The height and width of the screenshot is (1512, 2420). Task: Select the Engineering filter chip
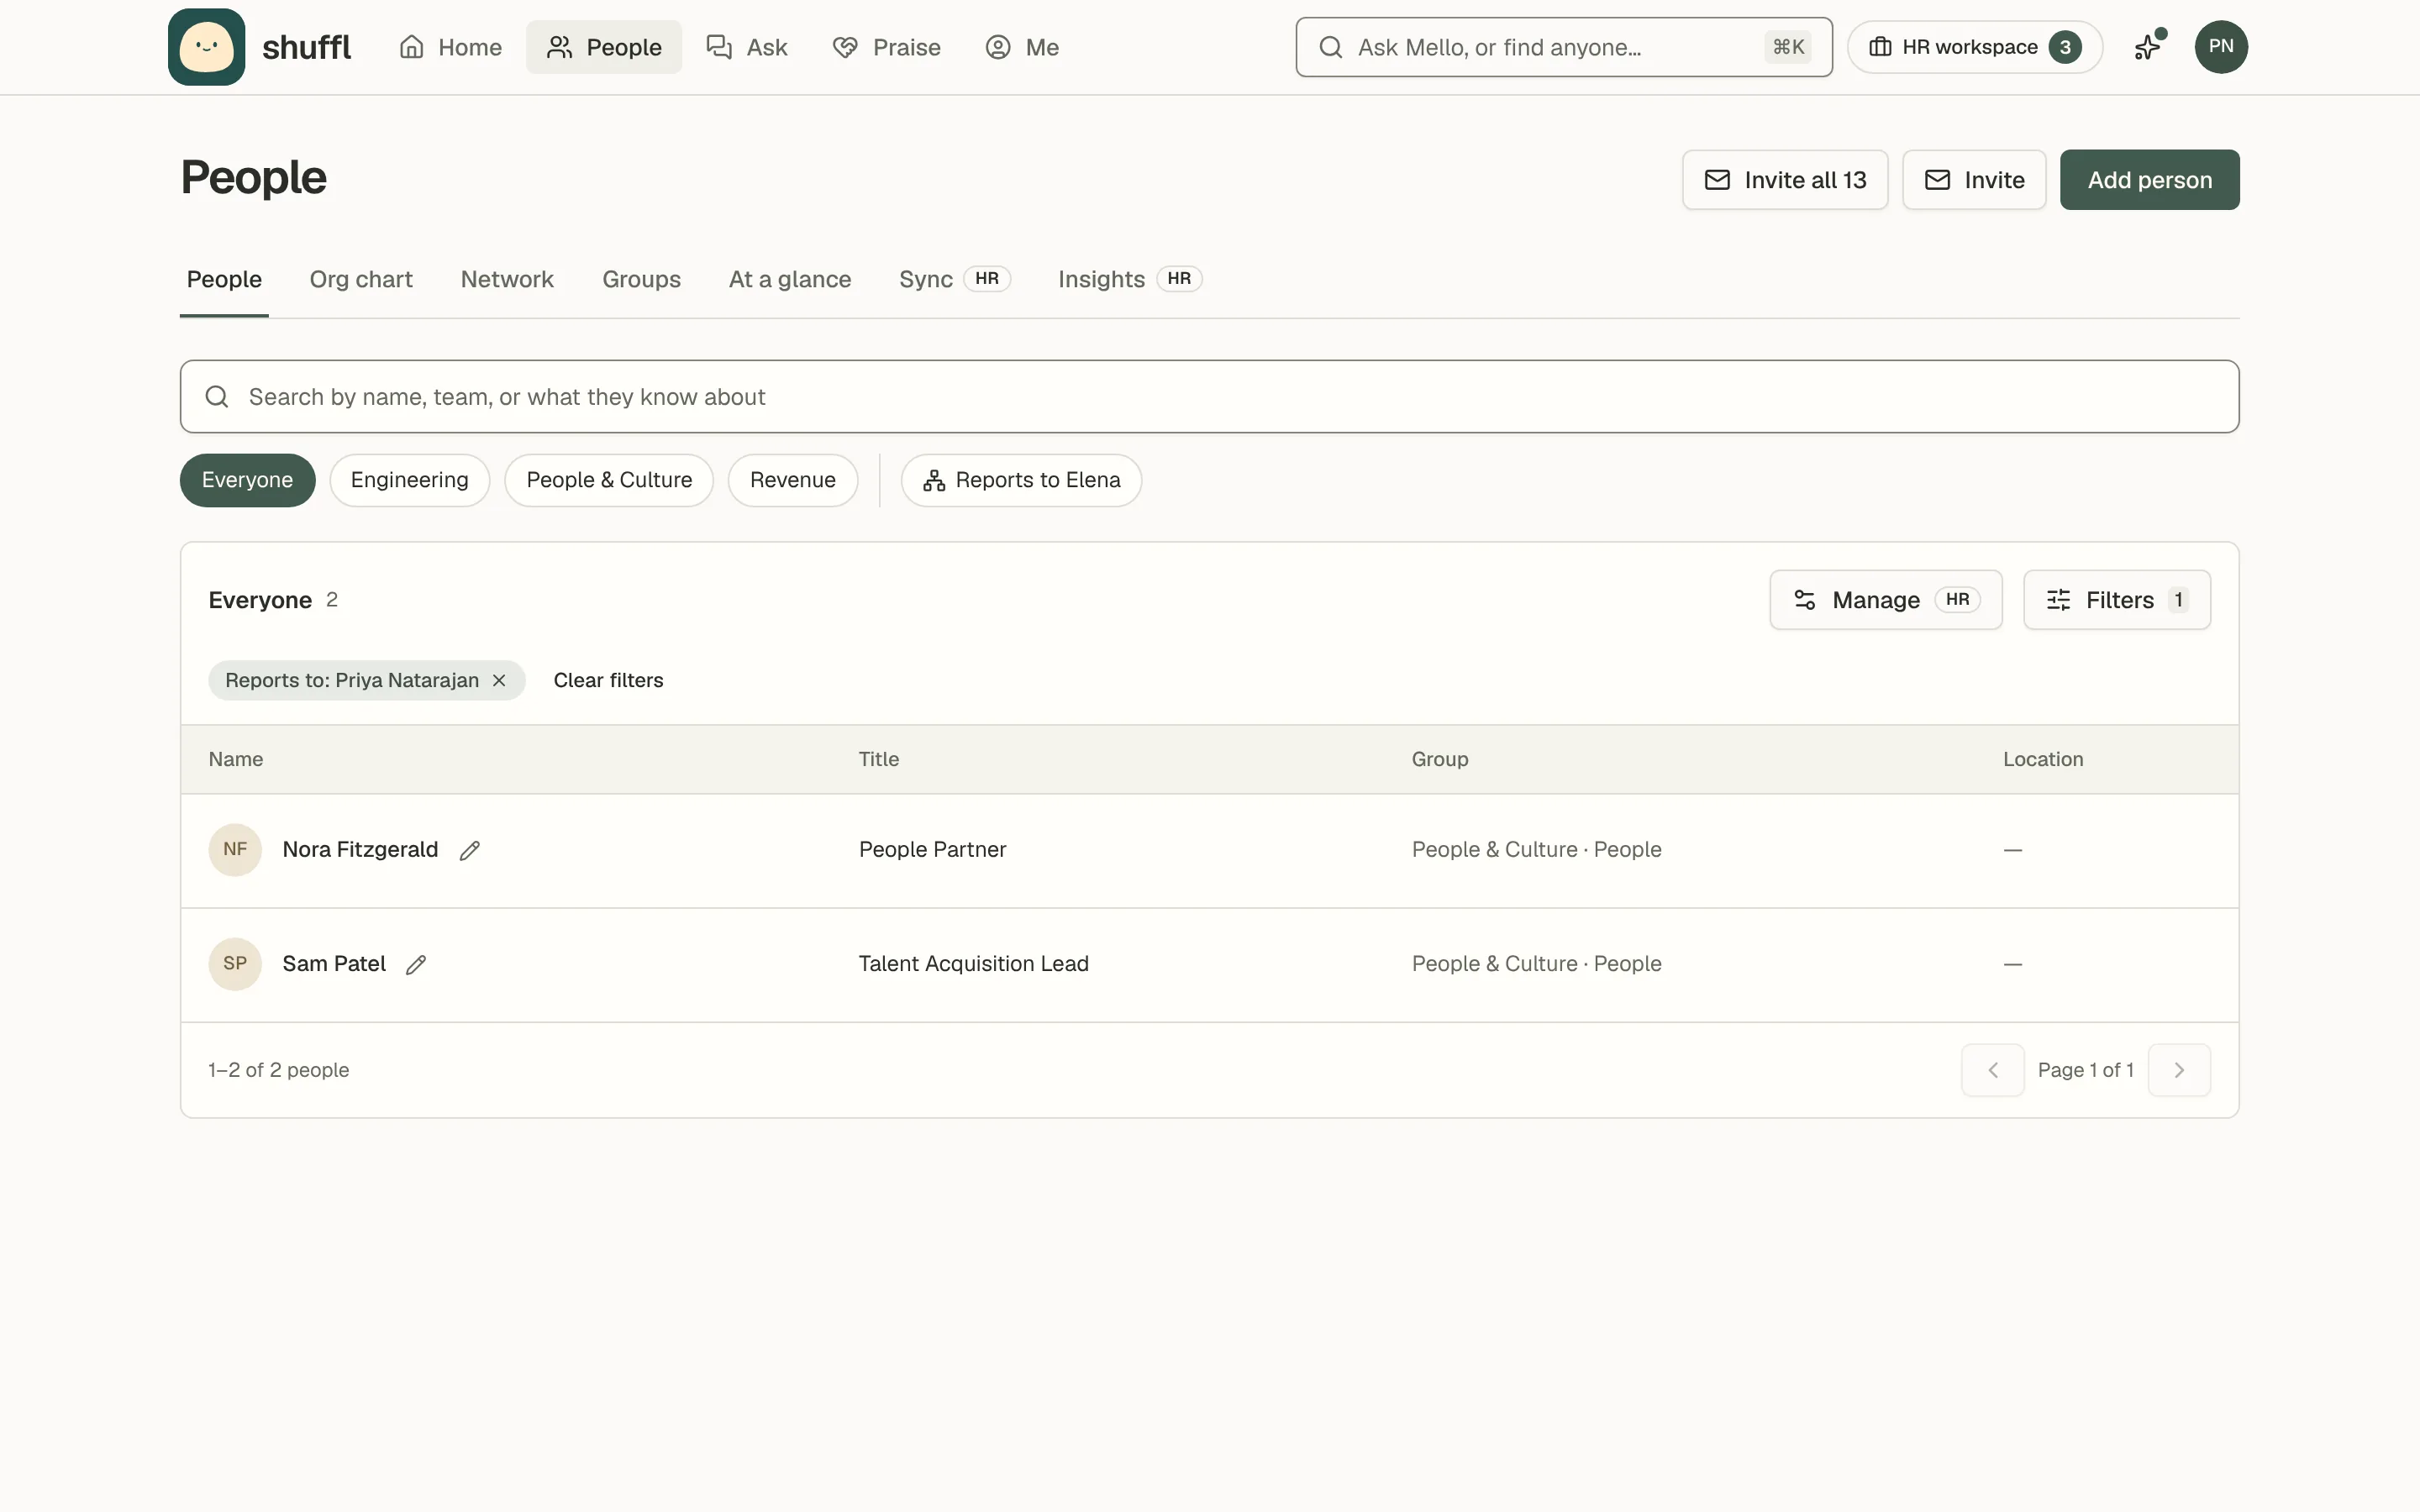[x=409, y=480]
